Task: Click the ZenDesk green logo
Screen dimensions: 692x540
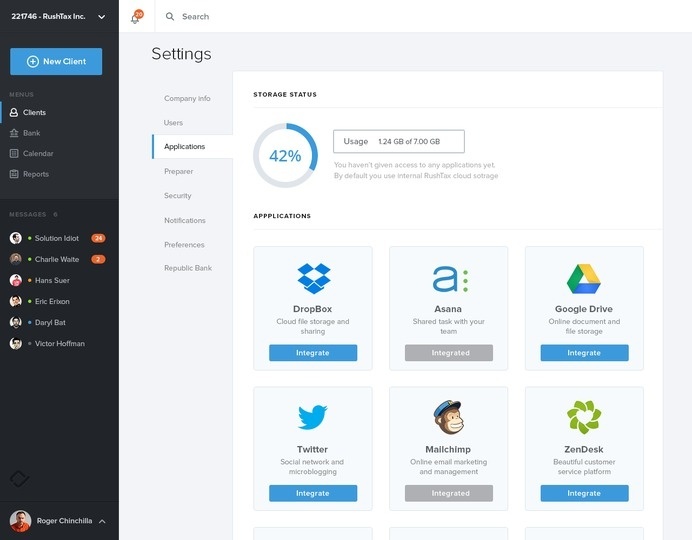Action: tap(584, 417)
